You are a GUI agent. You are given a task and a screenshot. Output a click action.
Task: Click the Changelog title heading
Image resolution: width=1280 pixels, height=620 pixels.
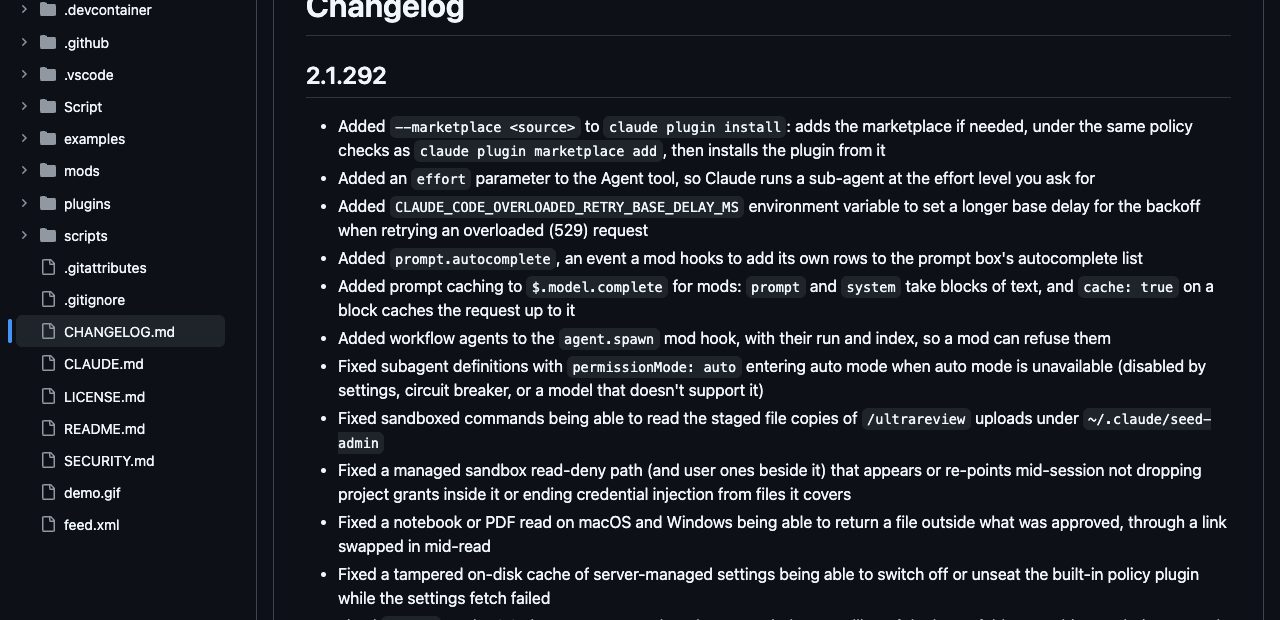[x=385, y=10]
